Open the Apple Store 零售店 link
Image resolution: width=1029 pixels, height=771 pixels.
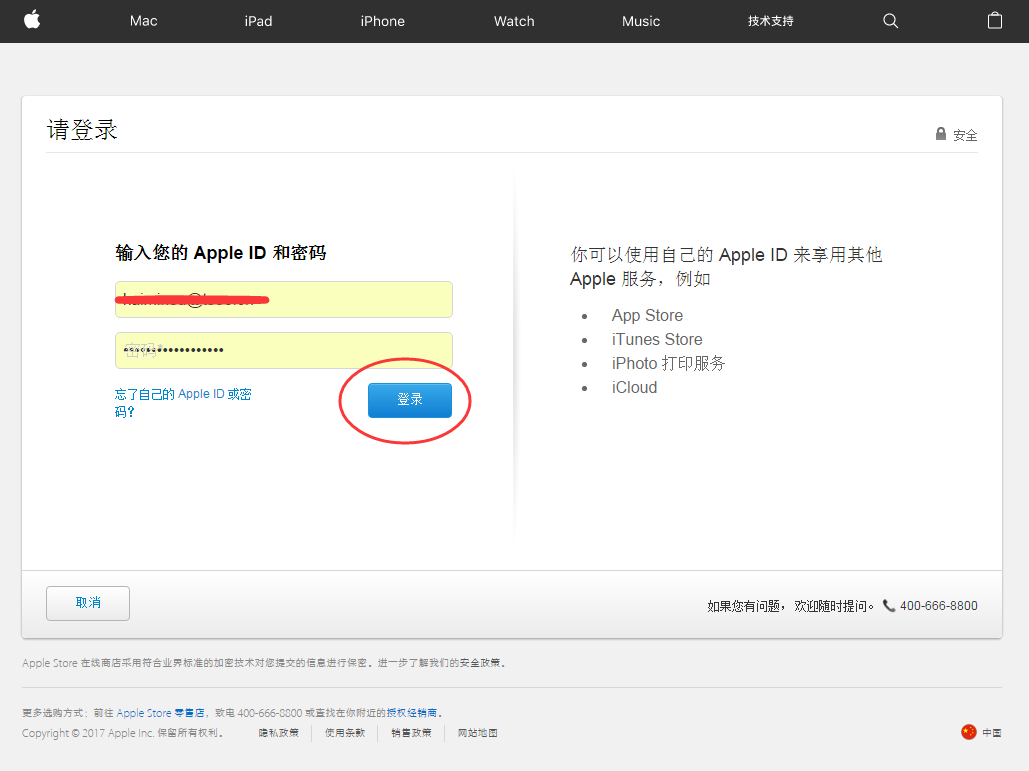(x=160, y=713)
